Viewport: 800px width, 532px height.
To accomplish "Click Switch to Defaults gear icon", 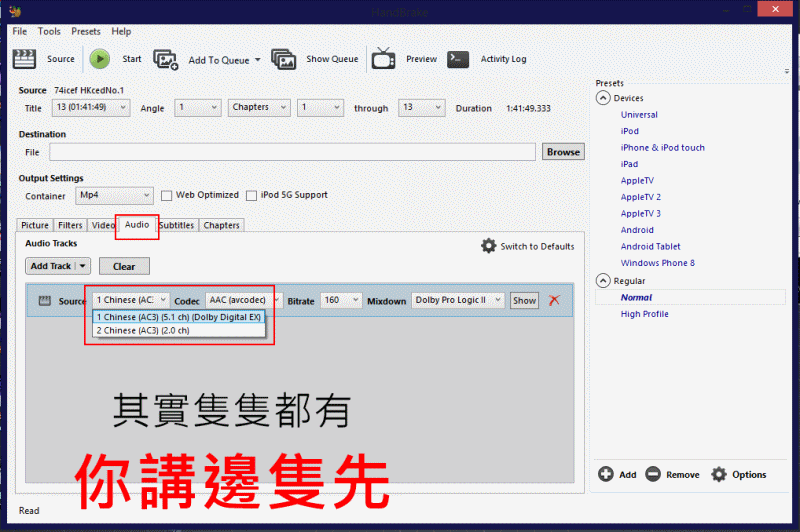I will coord(488,246).
